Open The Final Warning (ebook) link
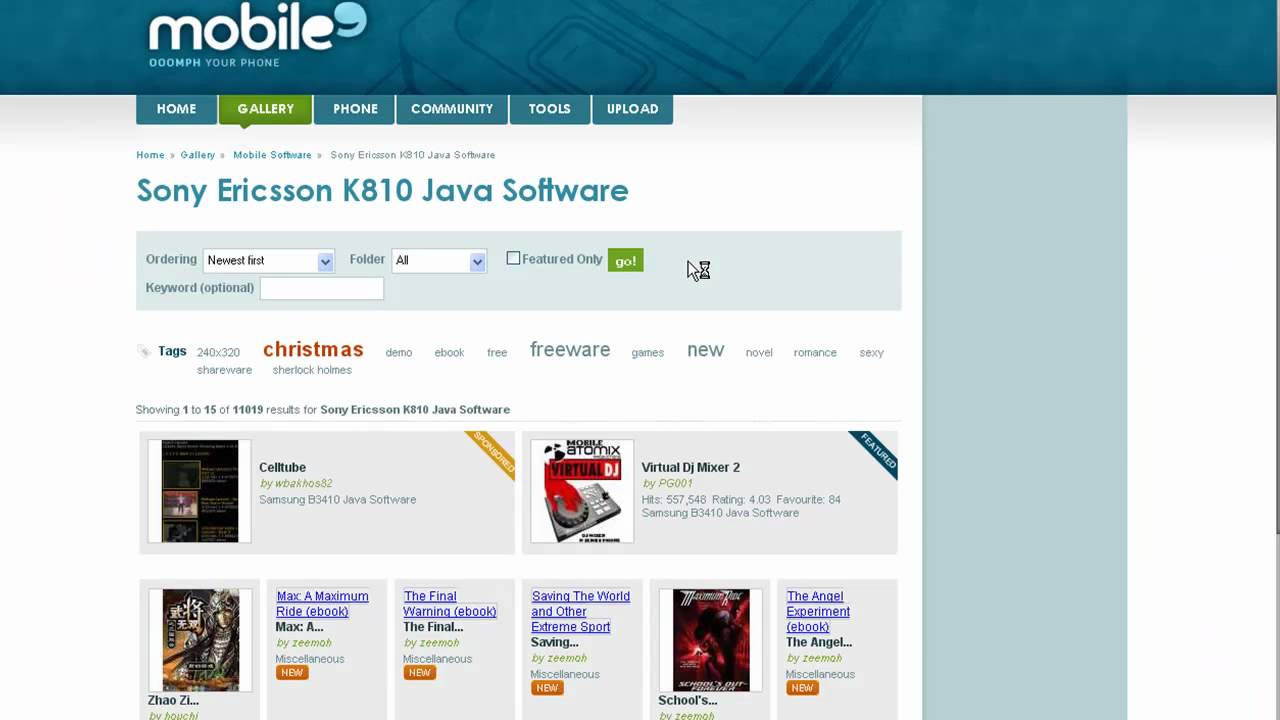Viewport: 1280px width, 720px height. (450, 604)
